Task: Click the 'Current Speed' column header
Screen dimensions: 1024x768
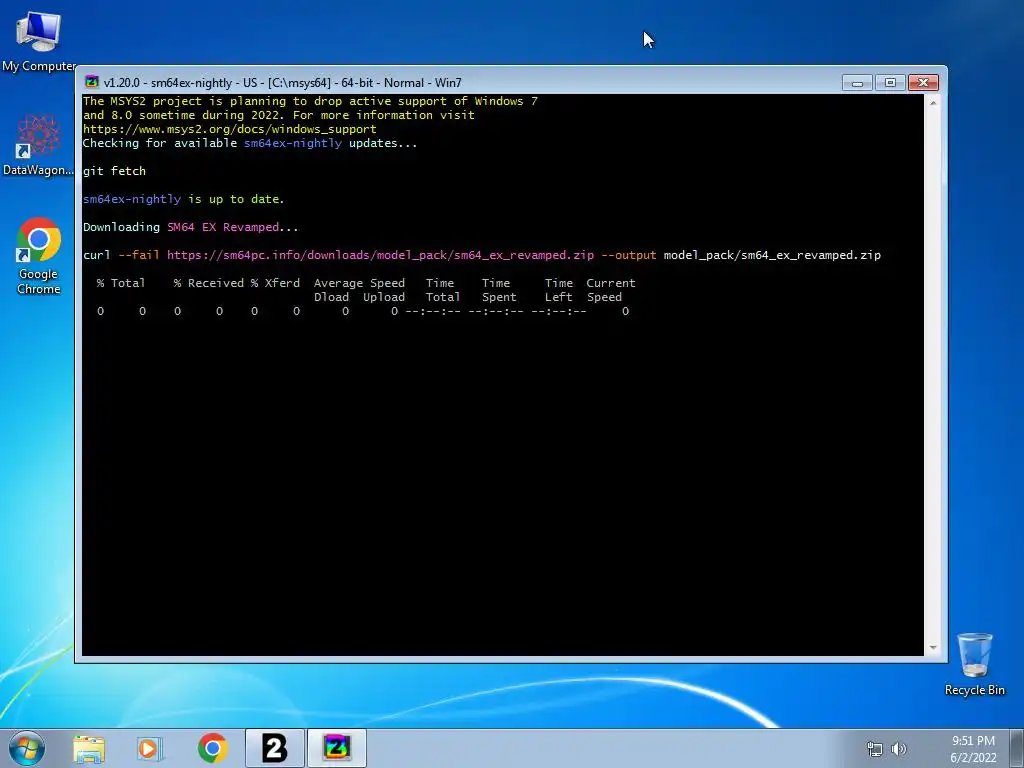Action: tap(611, 290)
